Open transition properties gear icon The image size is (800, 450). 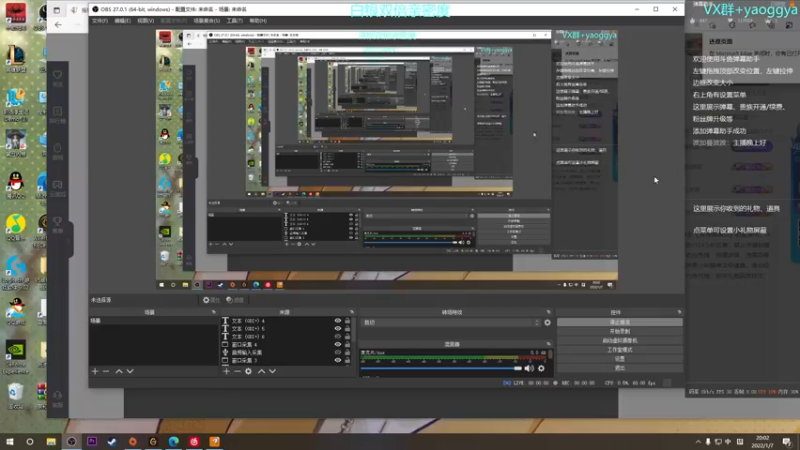tap(547, 322)
